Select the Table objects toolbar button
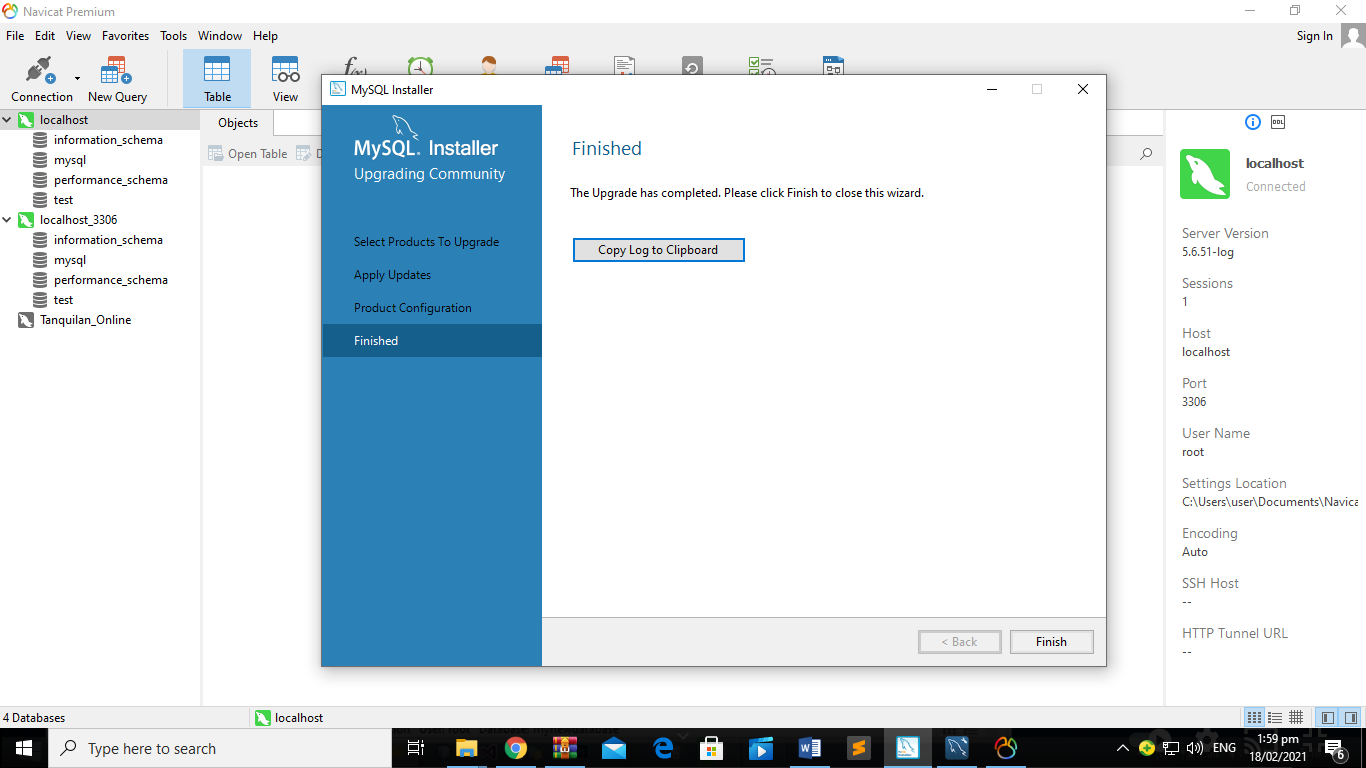The height and width of the screenshot is (768, 1366). point(217,78)
